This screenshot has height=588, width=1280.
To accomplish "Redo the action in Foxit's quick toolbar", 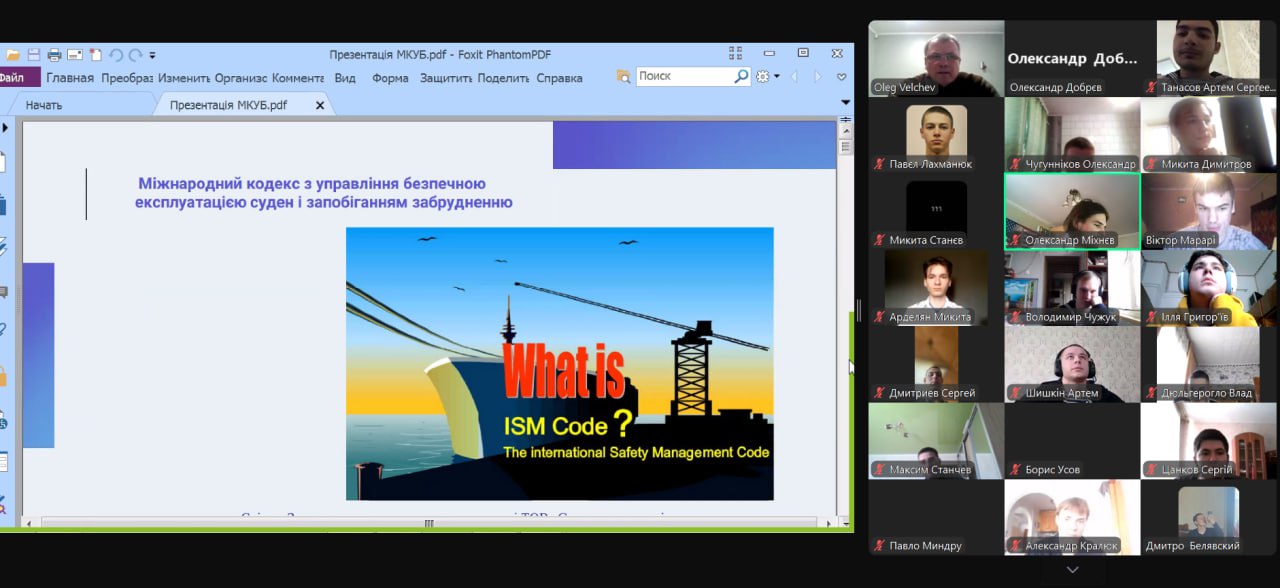I will point(135,55).
